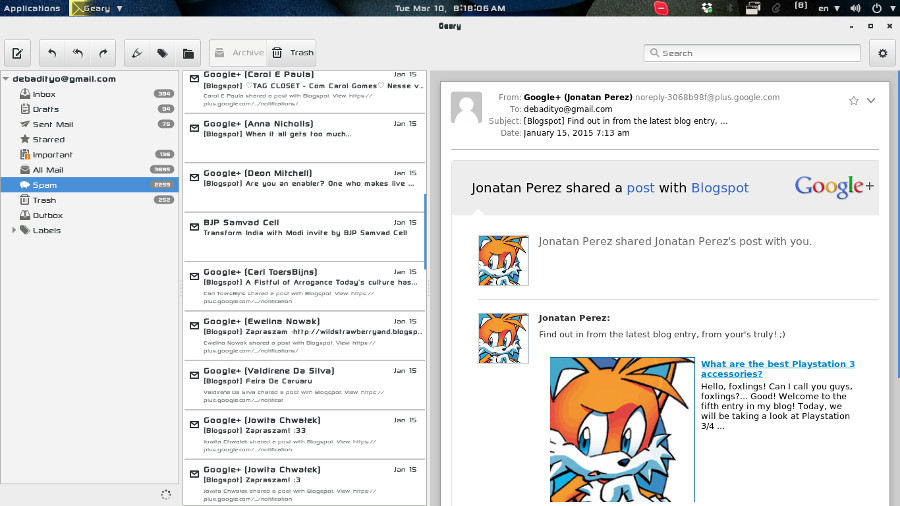Open the message options chevron menu
Screen dimensions: 900x506
tap(871, 100)
